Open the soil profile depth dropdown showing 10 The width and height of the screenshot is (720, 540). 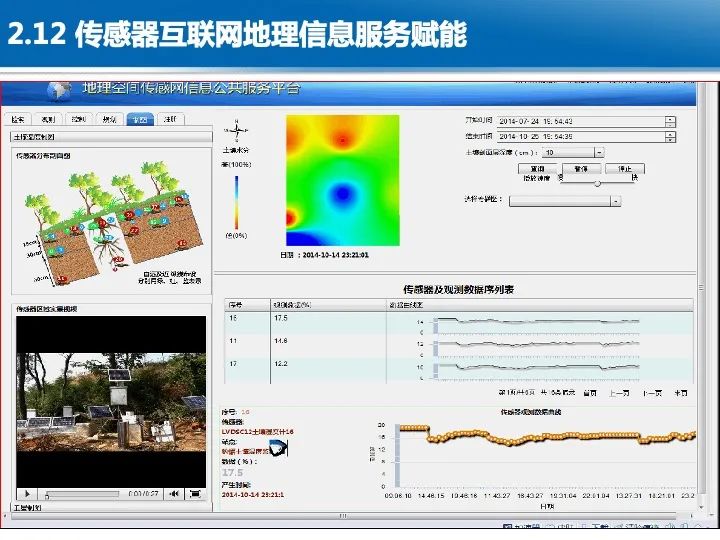[573, 152]
